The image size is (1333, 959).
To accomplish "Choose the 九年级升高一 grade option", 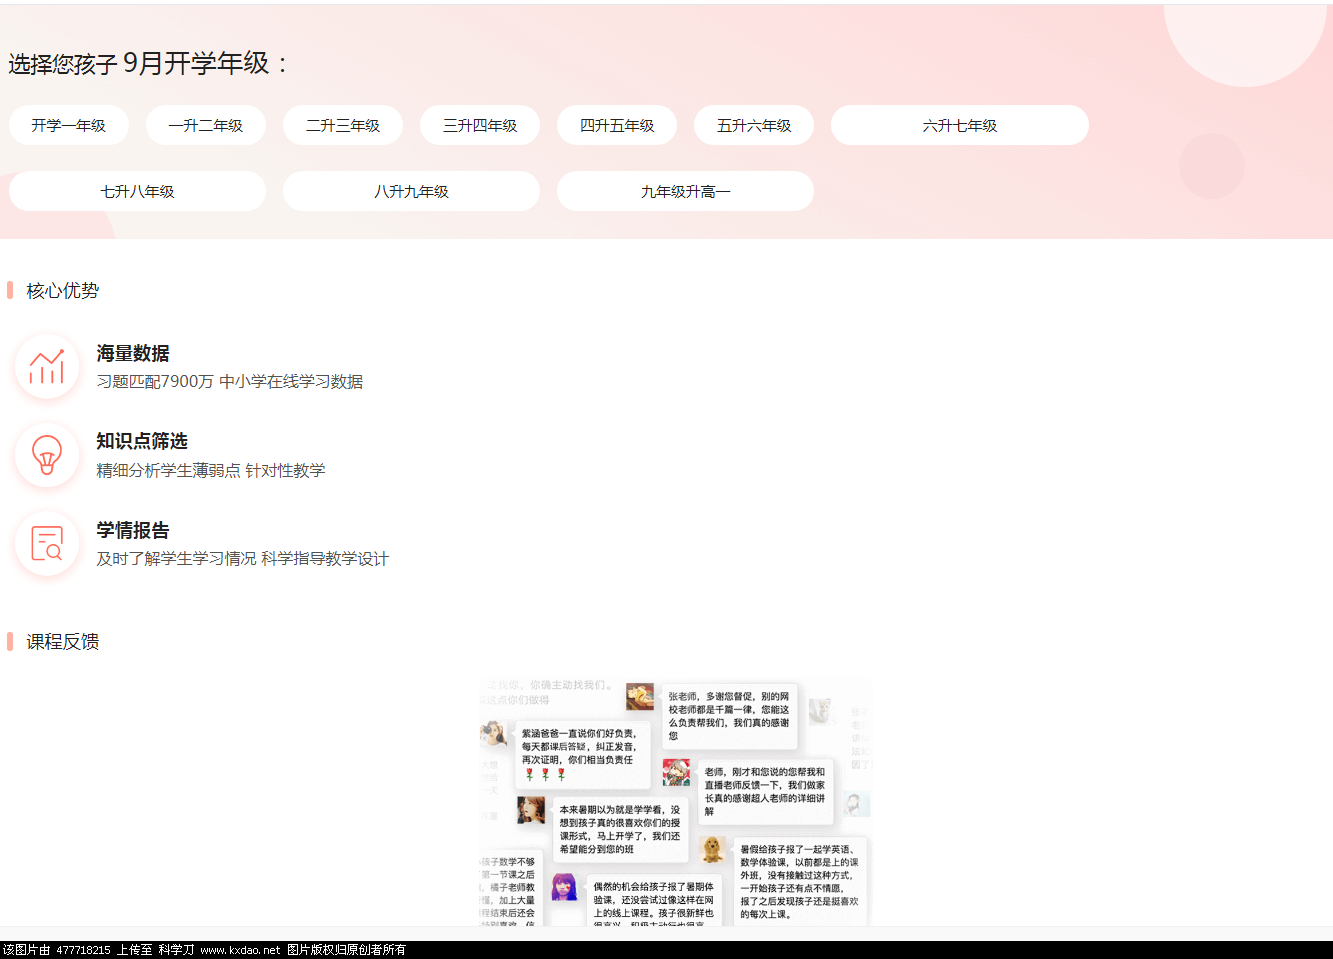I will coord(685,191).
